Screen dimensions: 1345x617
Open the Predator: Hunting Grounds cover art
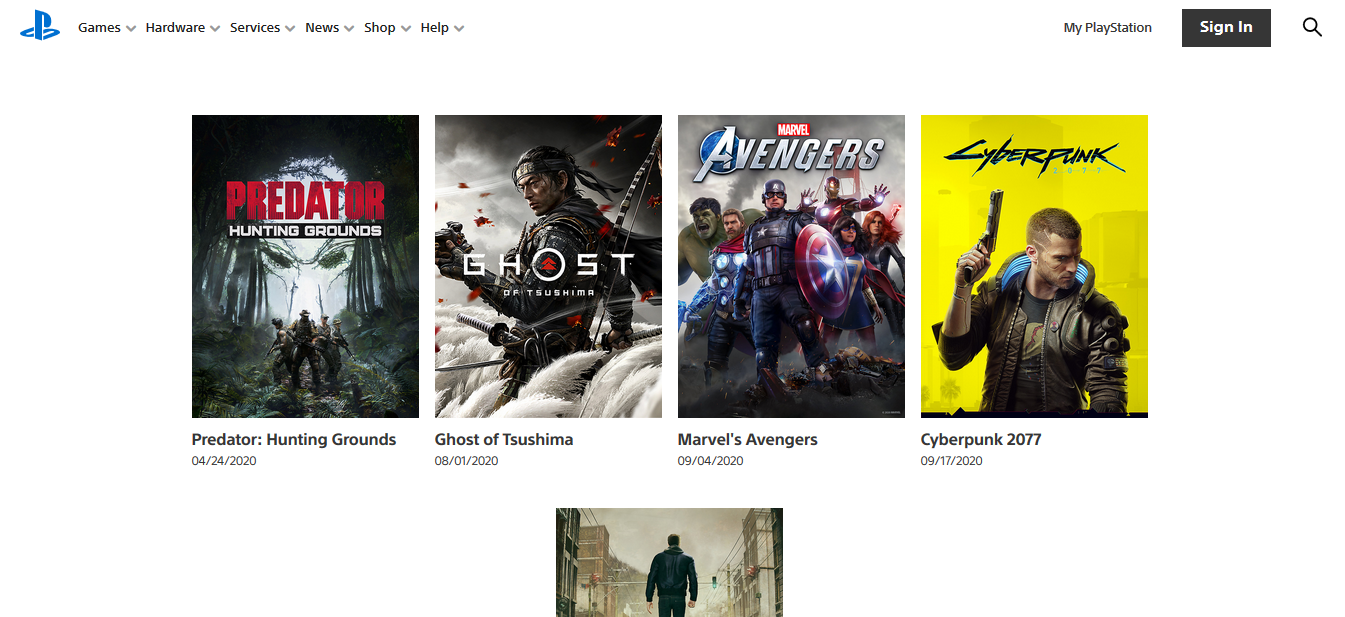click(x=305, y=266)
